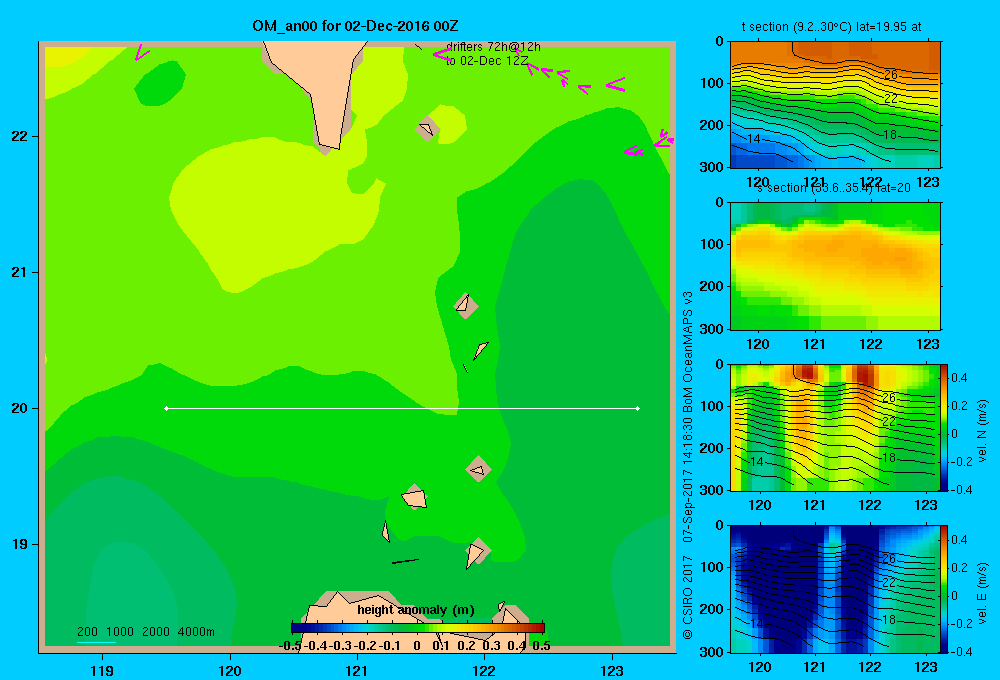Screen dimensions: 1000x680
Task: Click the 'to 02-Dec 12Z' label
Action: point(487,61)
